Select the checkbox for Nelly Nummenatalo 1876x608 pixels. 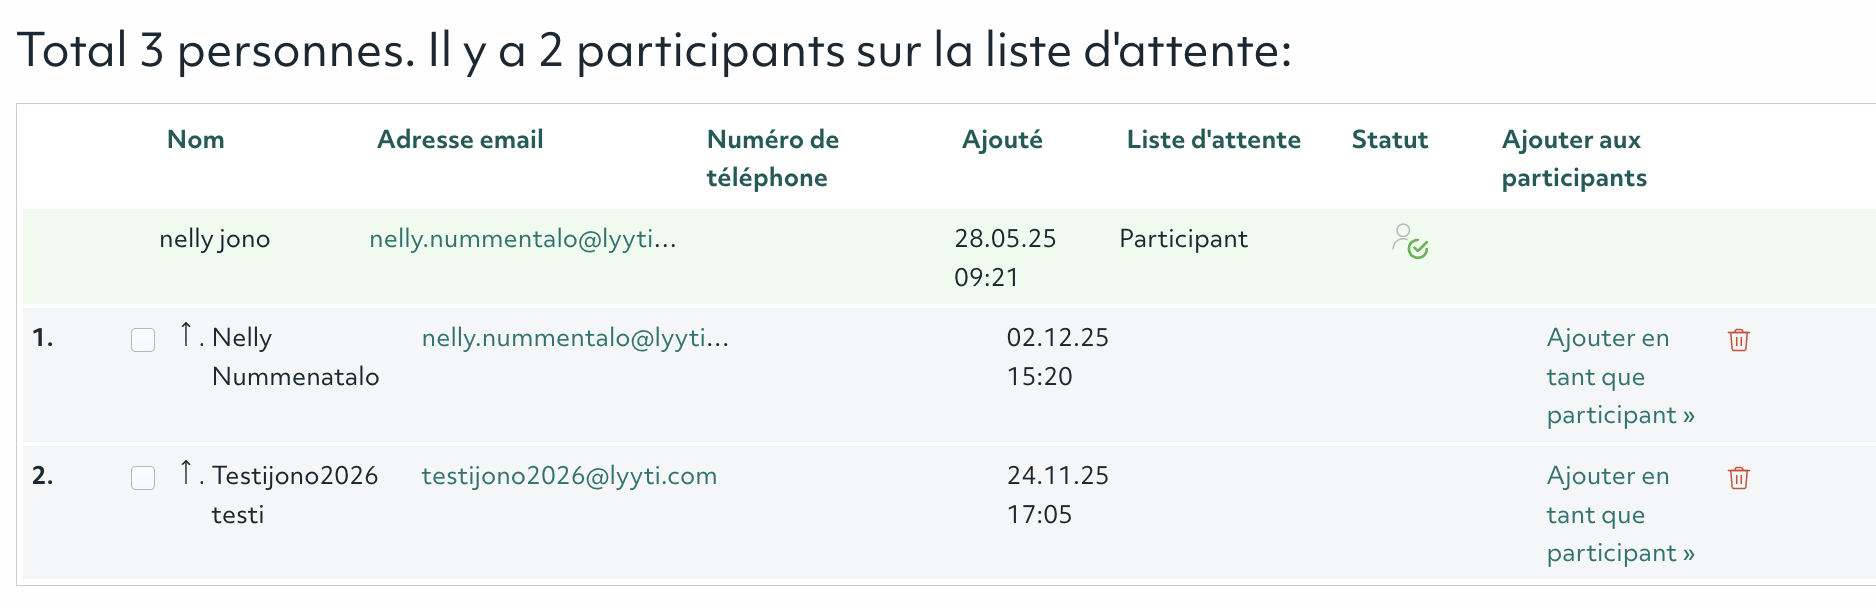(143, 340)
